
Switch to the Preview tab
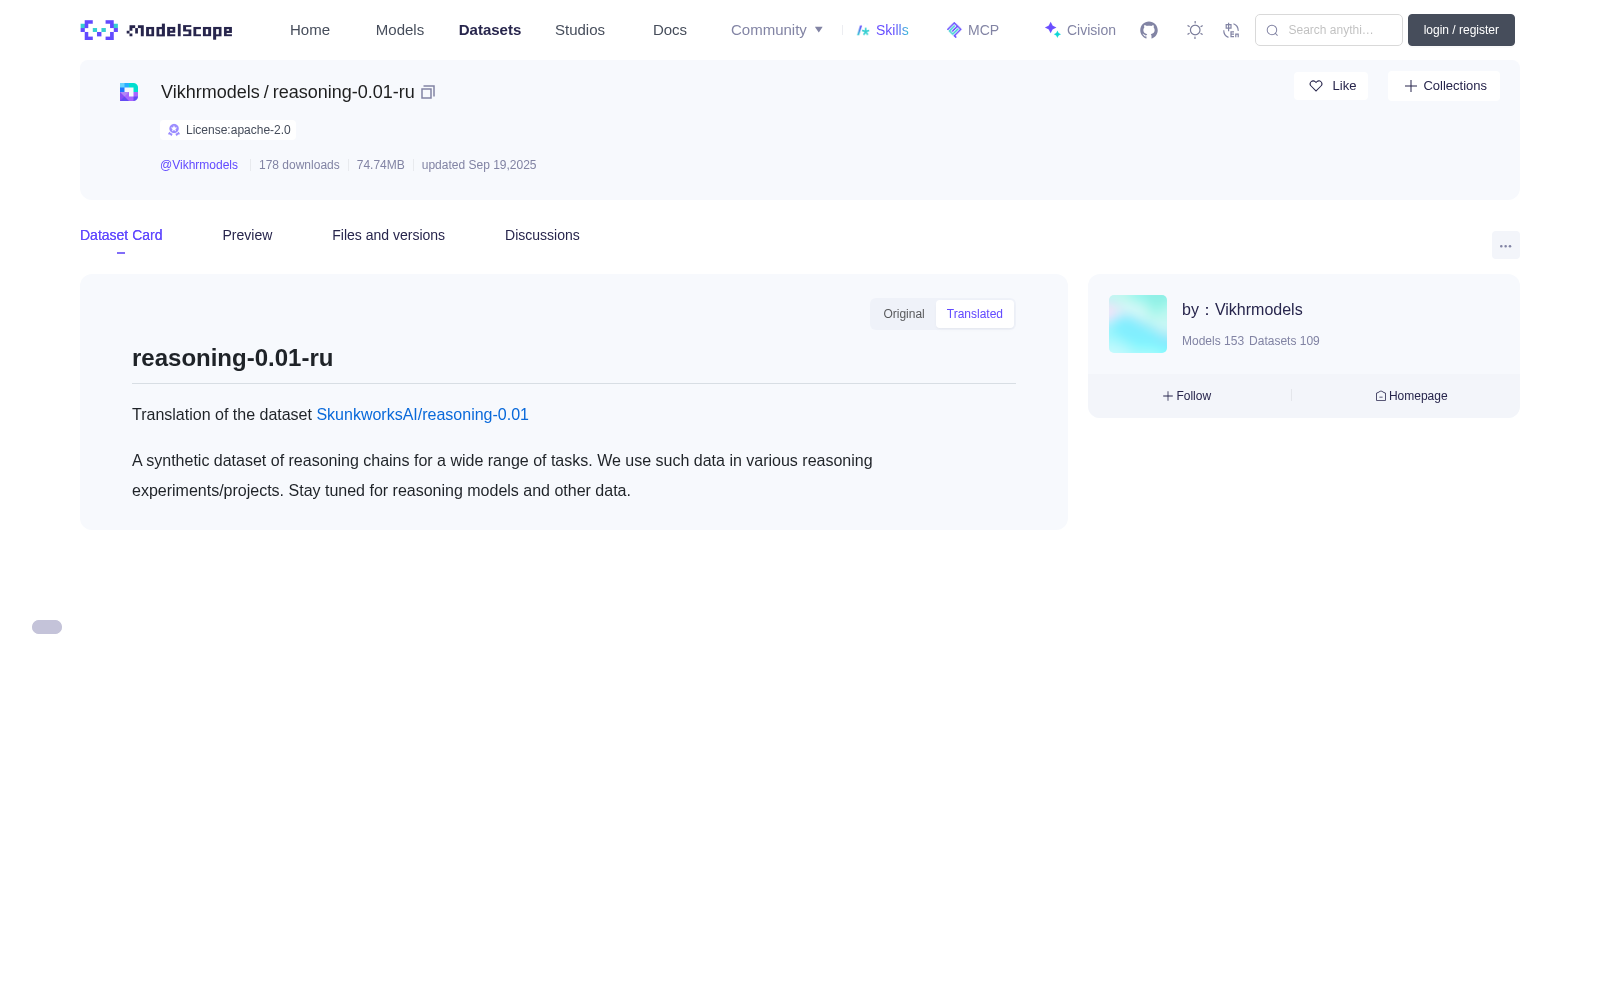tap(247, 235)
